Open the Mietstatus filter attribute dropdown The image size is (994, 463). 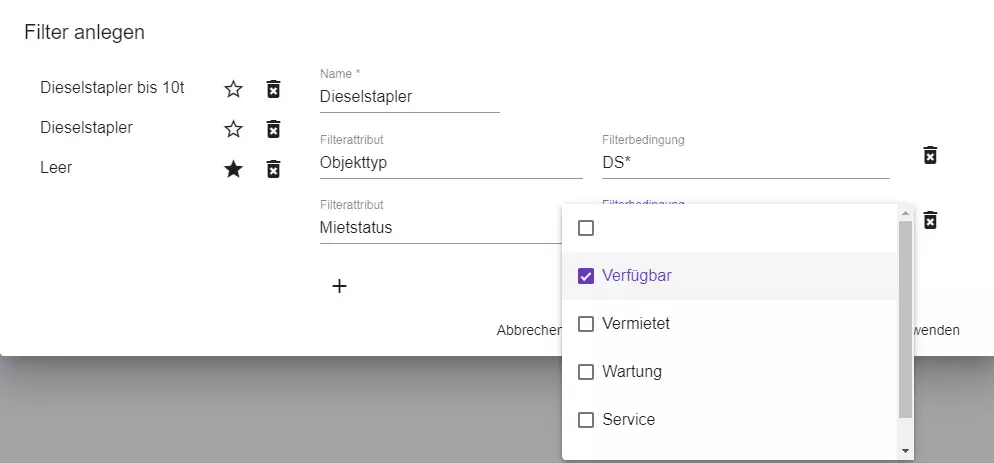[440, 228]
